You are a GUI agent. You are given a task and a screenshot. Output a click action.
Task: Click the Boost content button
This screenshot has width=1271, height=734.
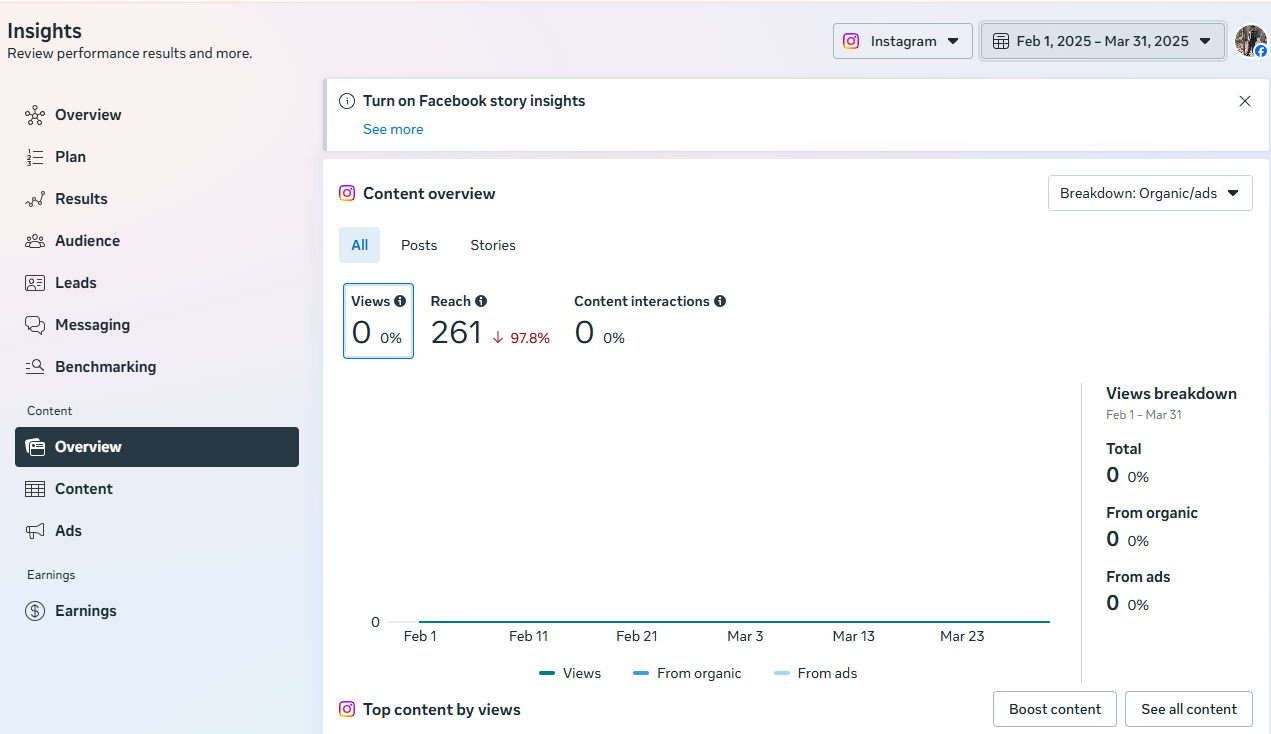pos(1054,709)
